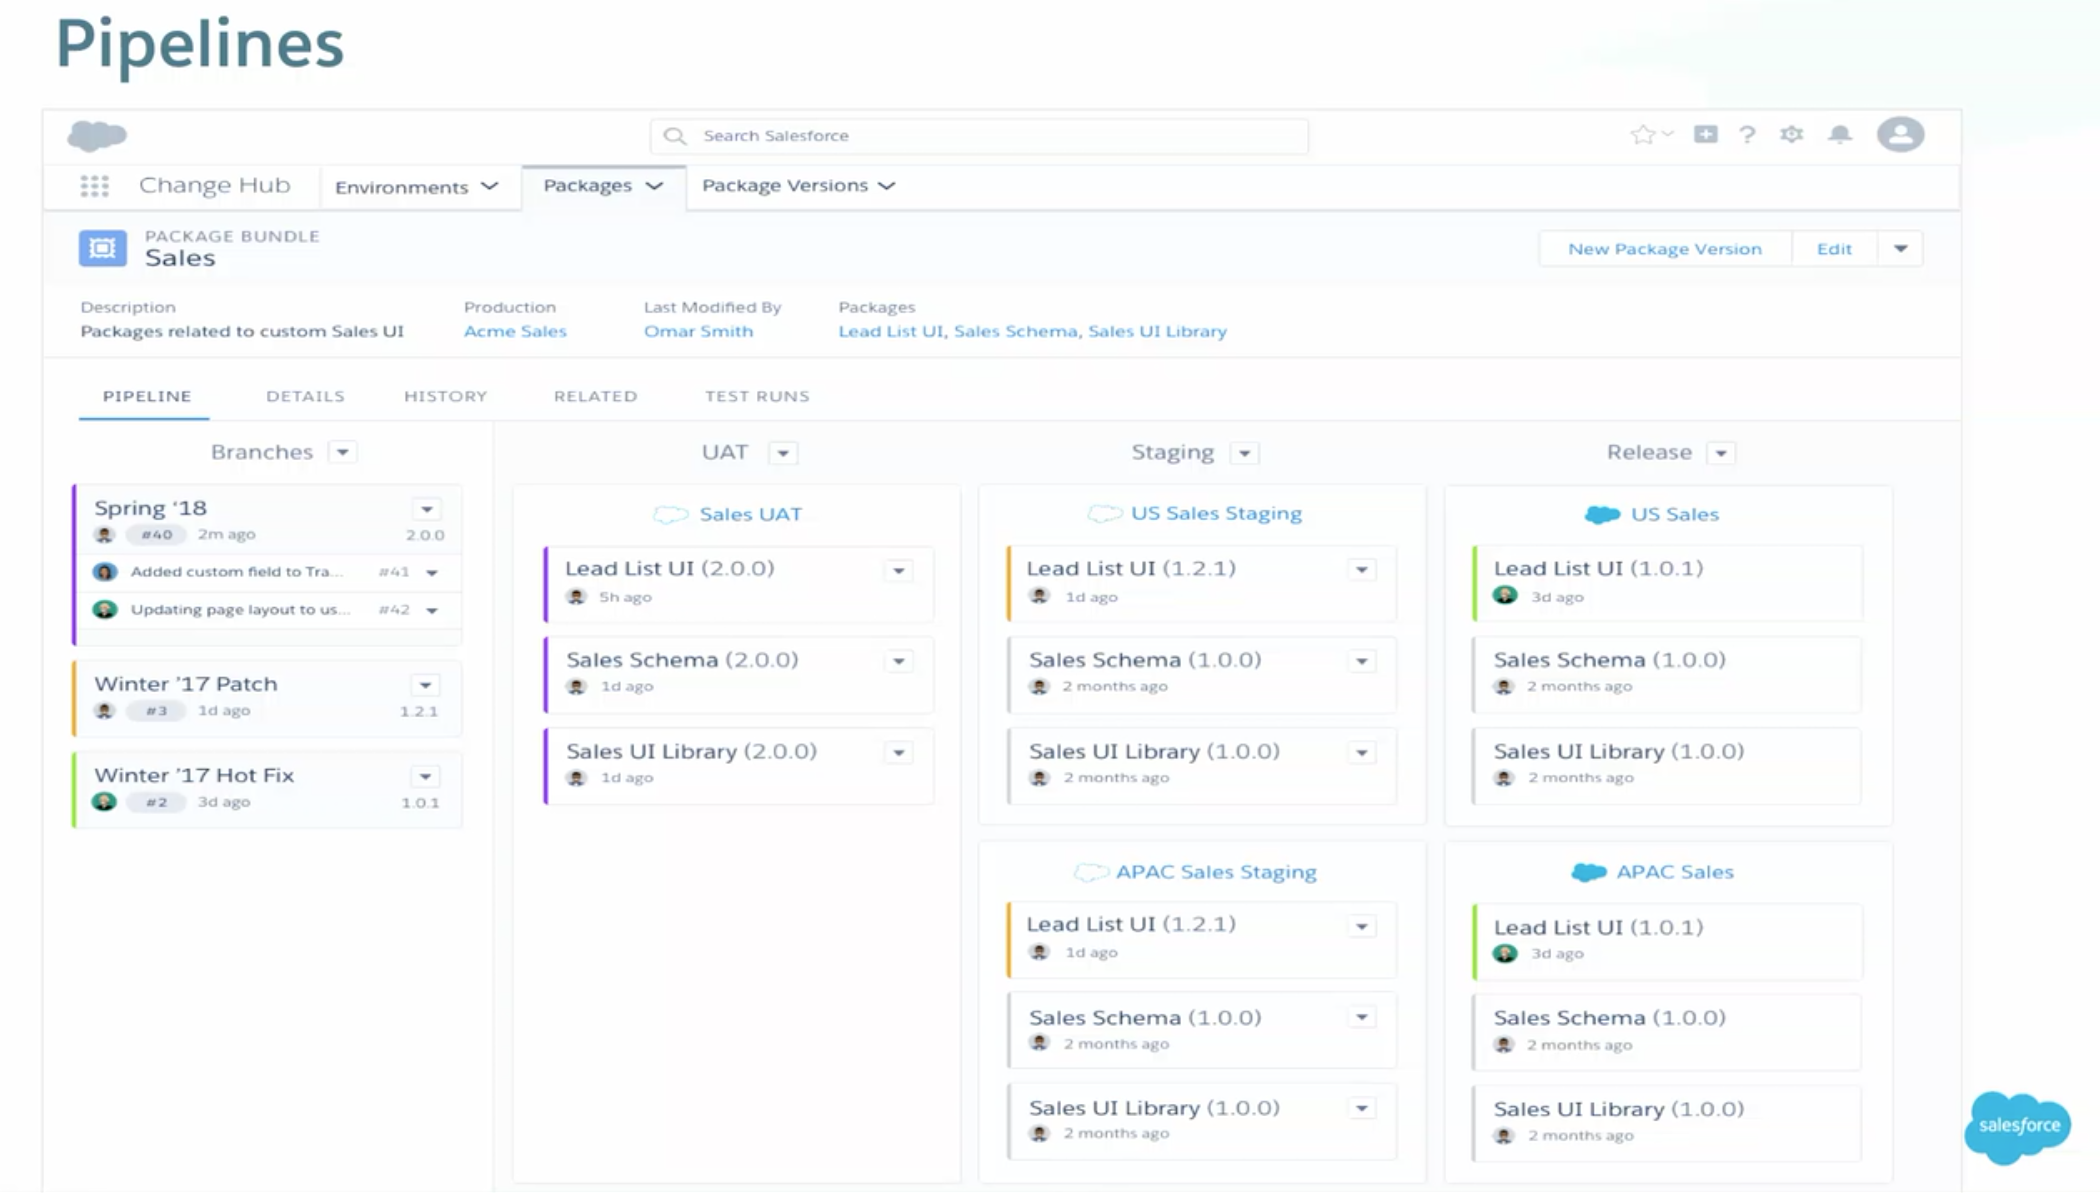Click the #40 badge on Spring '18
Image resolution: width=2100 pixels, height=1194 pixels.
click(x=157, y=535)
